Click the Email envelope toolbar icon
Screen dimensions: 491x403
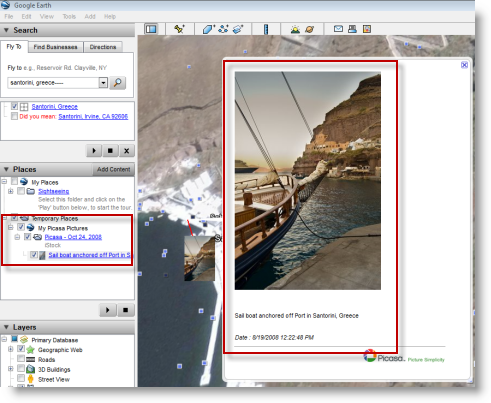pyautogui.click(x=338, y=29)
